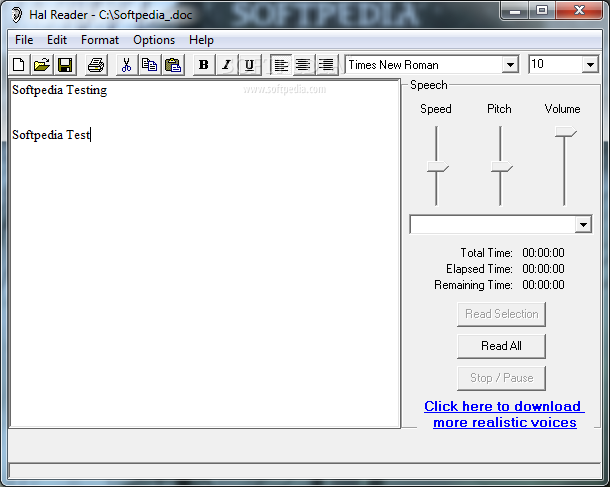The image size is (610, 487).
Task: Print the document using the printer icon
Action: pos(96,65)
